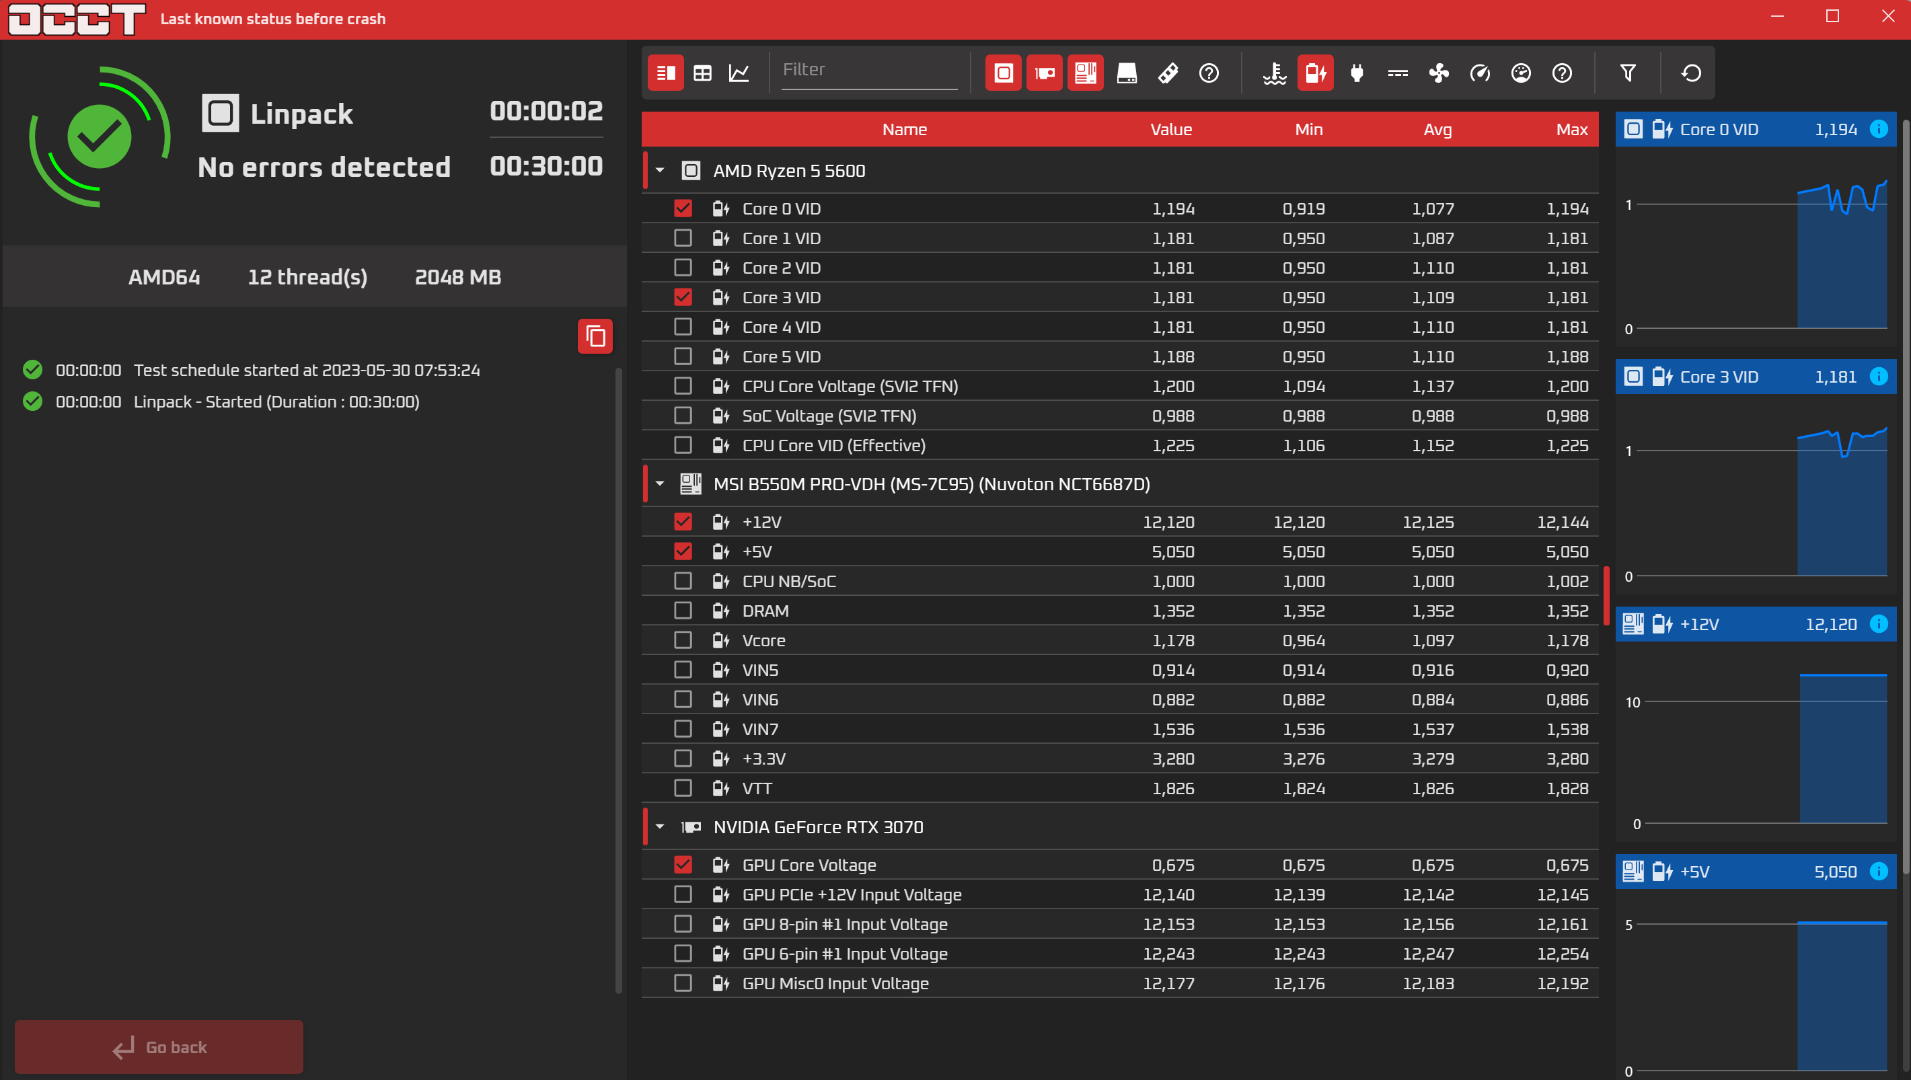Check the CPU NB/SoC checkbox
This screenshot has height=1080, width=1911.
(683, 581)
